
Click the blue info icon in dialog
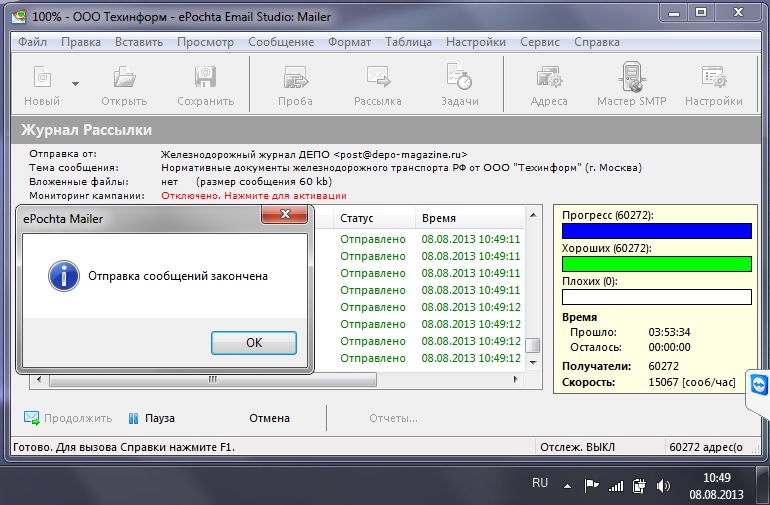pos(64,276)
